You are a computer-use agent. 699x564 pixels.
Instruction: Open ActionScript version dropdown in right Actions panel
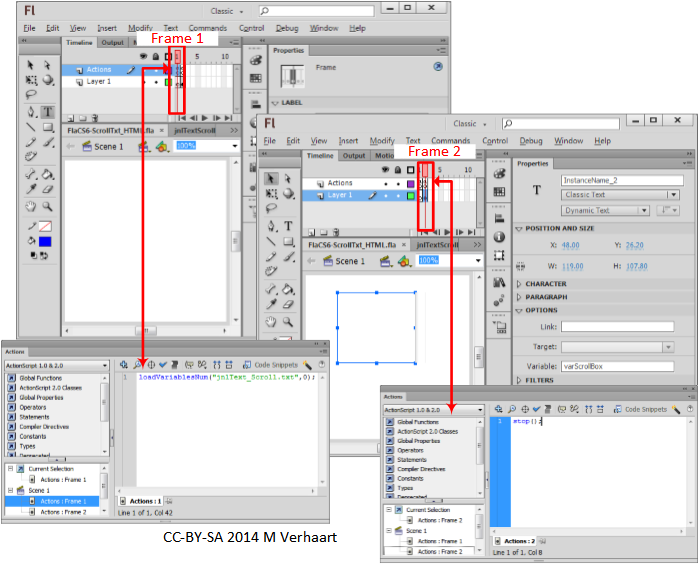433,410
